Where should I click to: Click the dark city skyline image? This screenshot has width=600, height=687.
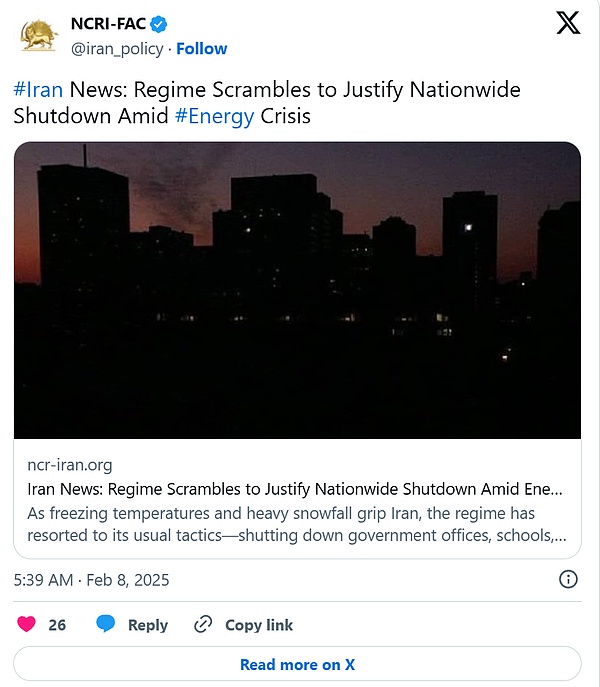click(x=297, y=290)
